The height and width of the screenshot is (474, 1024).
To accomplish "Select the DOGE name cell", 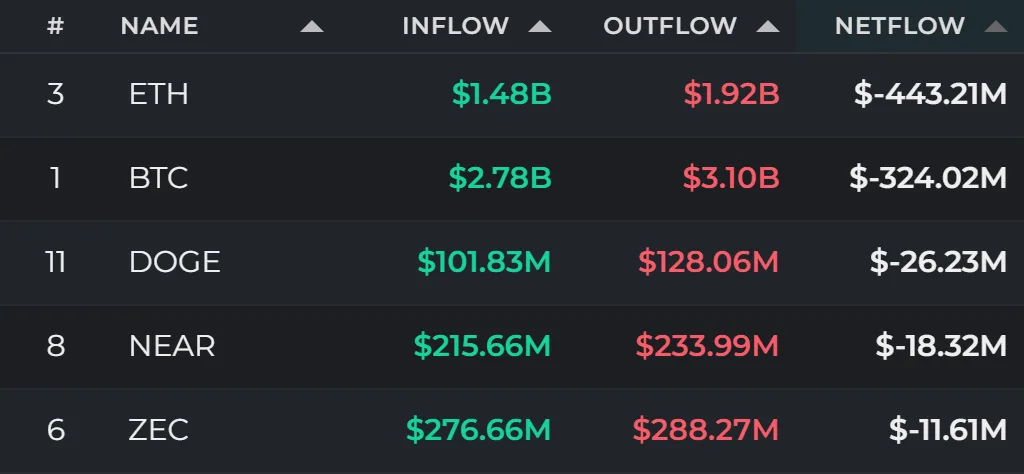I will coord(174,262).
